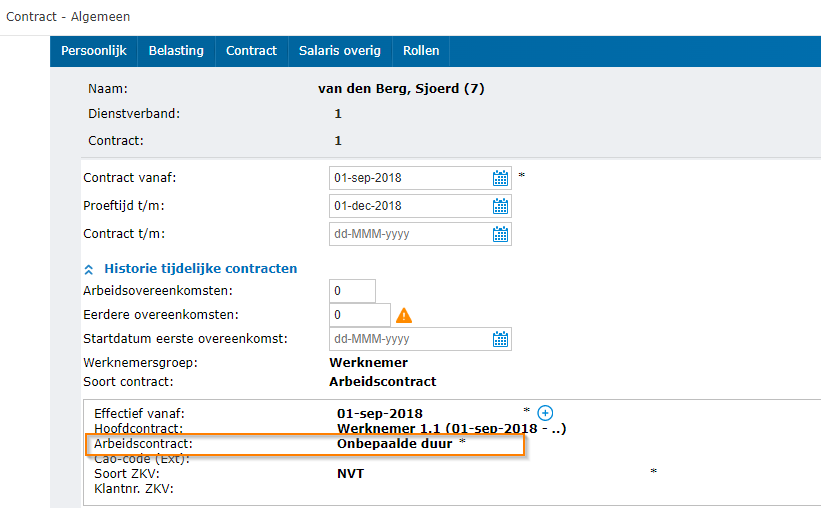Open the Belasting tab
821x508 pixels.
point(176,51)
